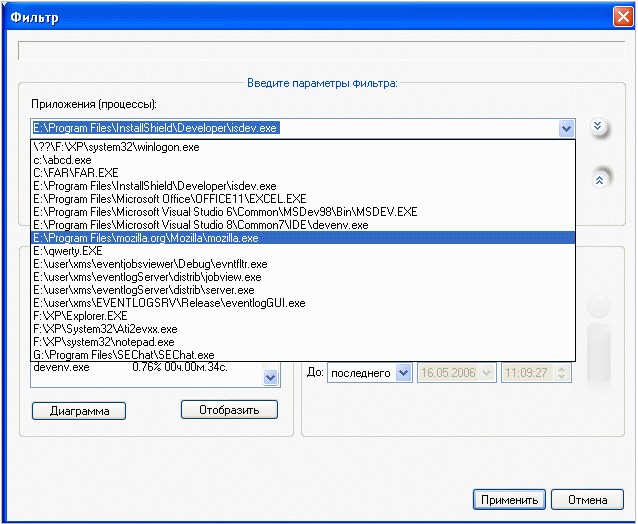Click the double-chevron up collapse icon

(x=598, y=179)
